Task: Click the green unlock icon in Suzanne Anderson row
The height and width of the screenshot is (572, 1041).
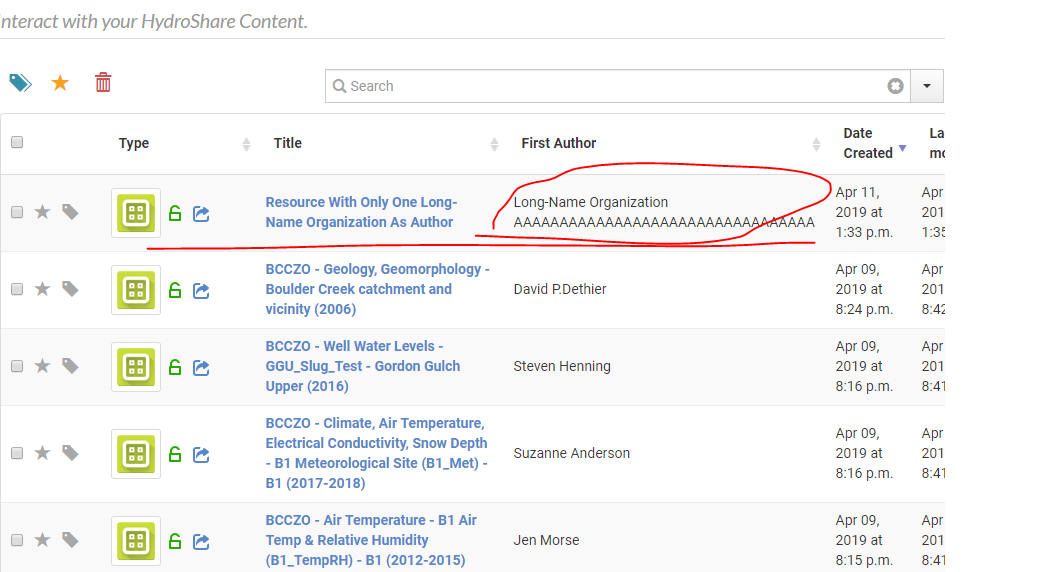Action: coord(175,454)
